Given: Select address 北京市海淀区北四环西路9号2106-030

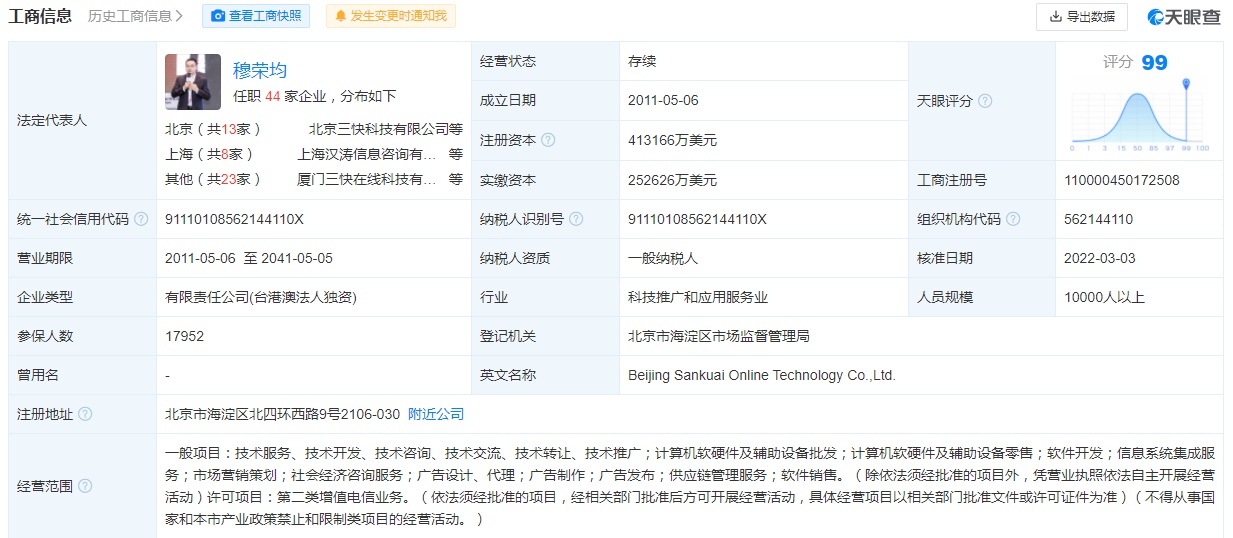Looking at the screenshot, I should tap(282, 414).
